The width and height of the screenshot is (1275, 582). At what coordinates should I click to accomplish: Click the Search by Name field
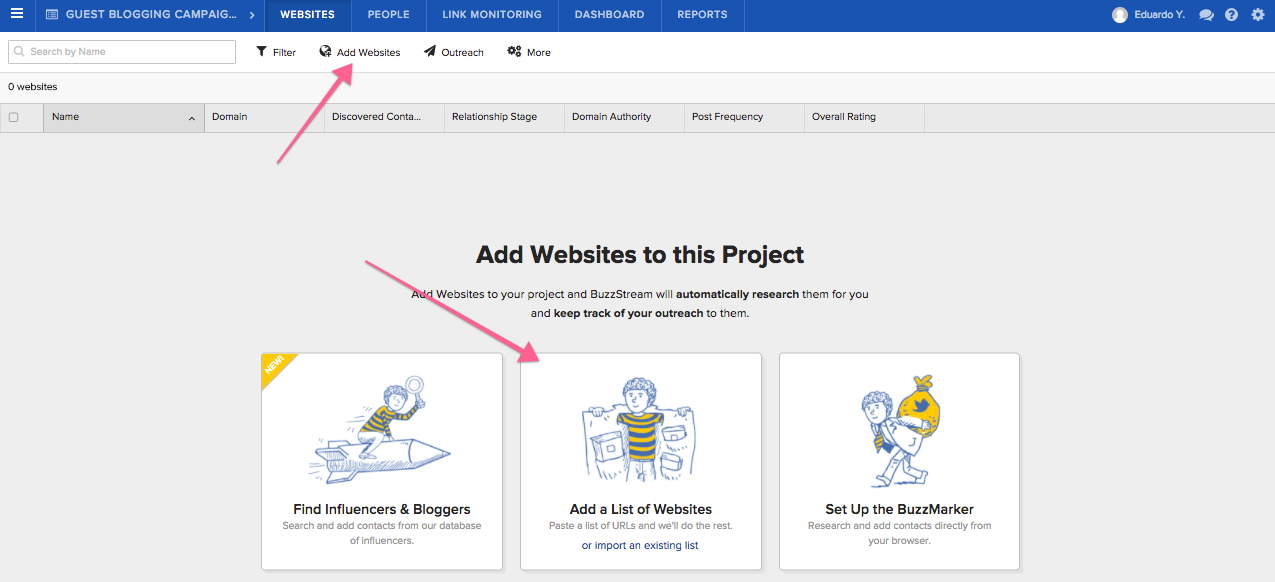122,52
